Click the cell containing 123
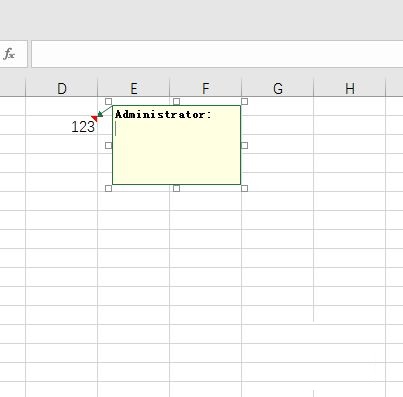The height and width of the screenshot is (397, 403). click(62, 125)
